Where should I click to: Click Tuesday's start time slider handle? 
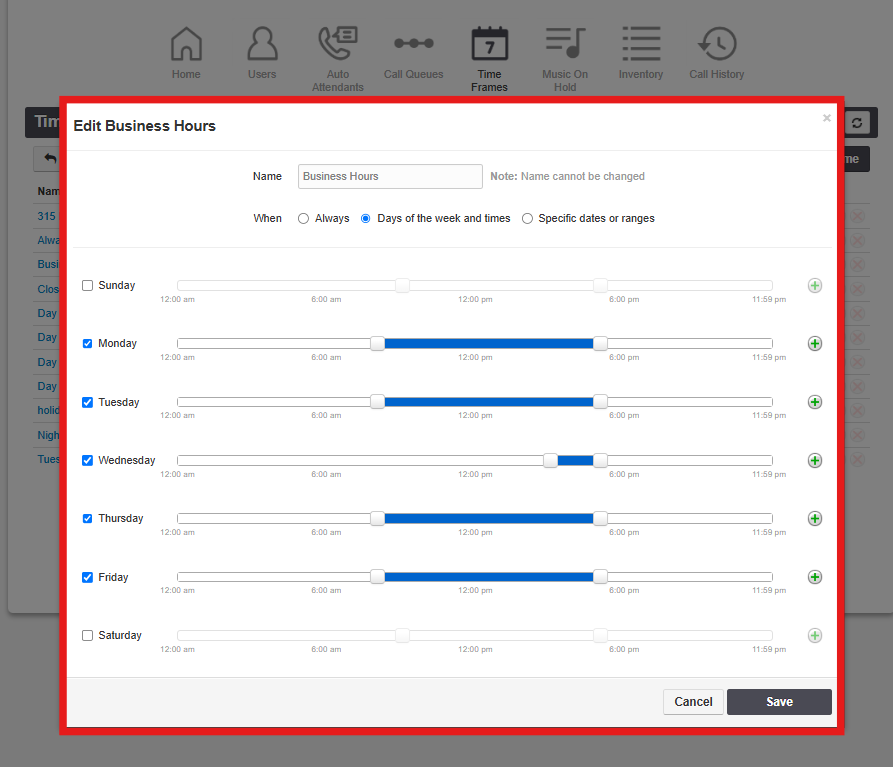(x=378, y=402)
